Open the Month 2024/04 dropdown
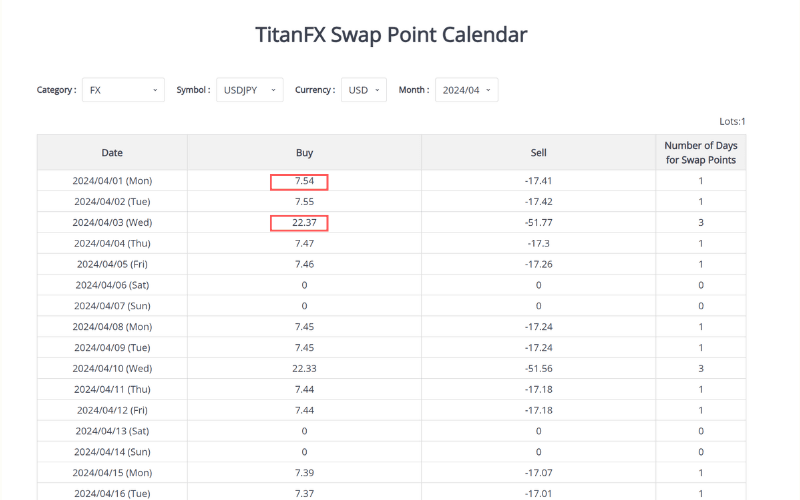 point(466,90)
